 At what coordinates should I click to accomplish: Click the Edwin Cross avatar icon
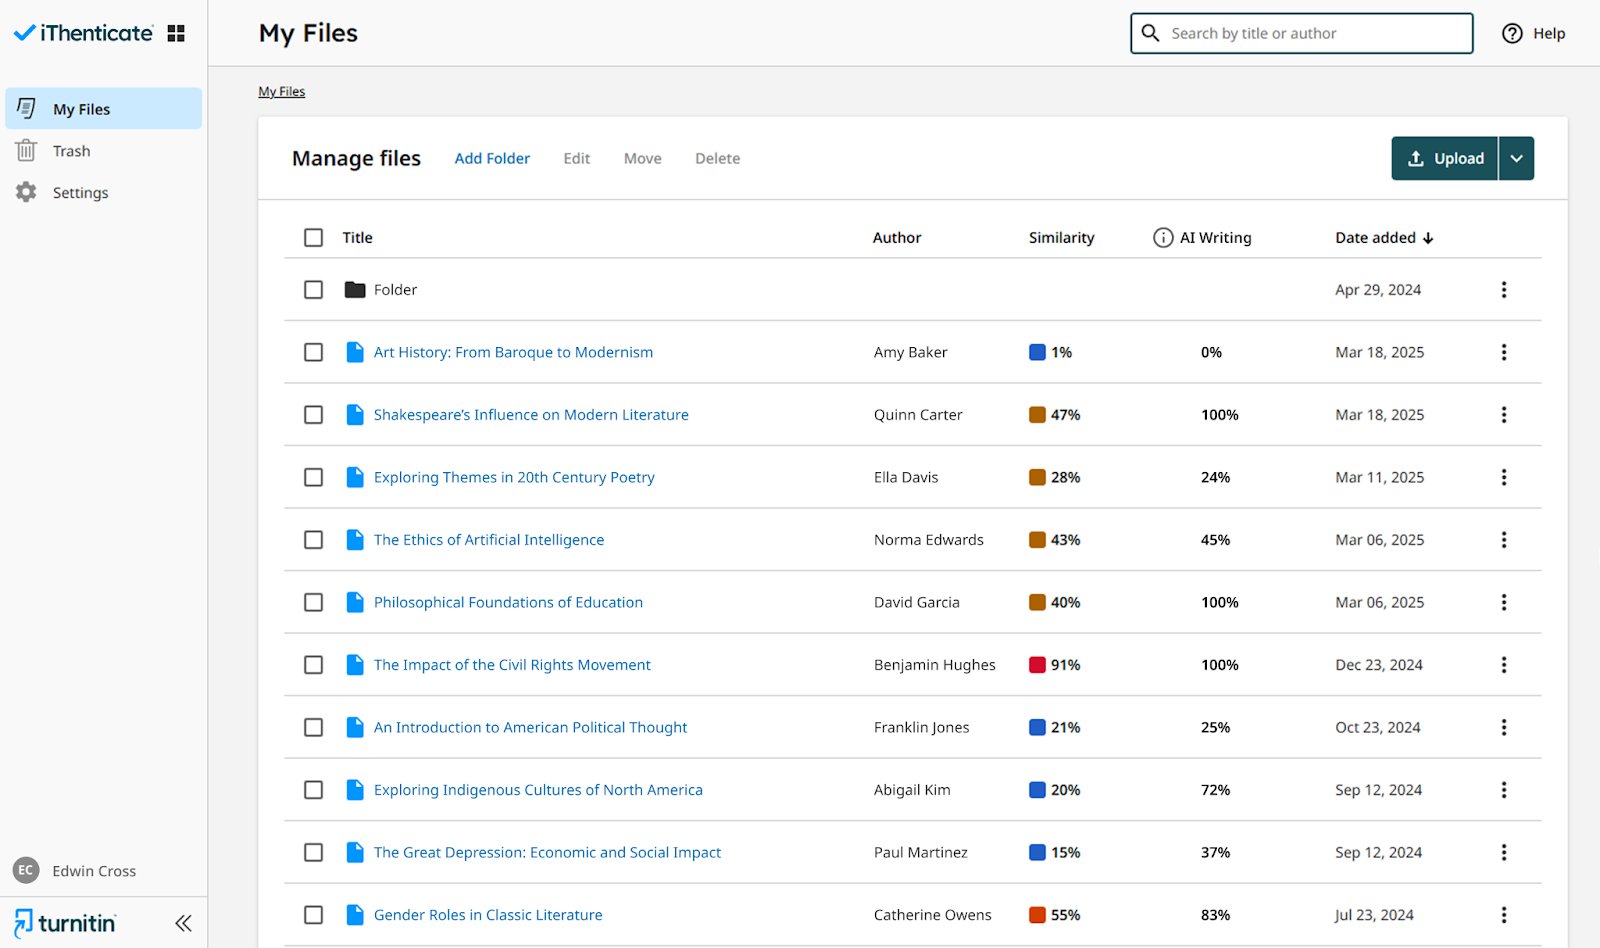point(26,870)
